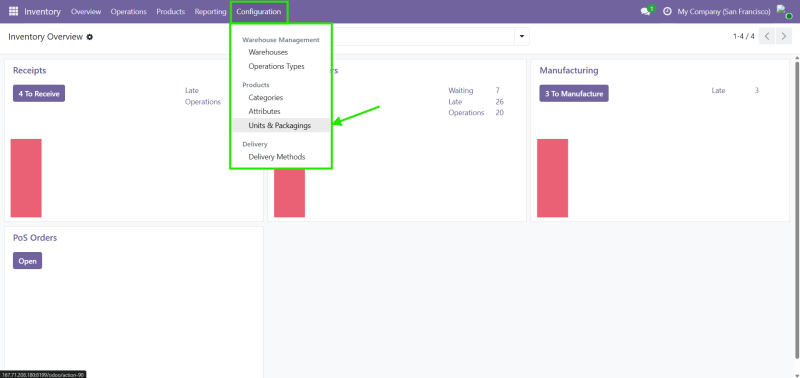Screen dimensions: 800x378
Task: Click the Waiting 7 count
Action: (x=497, y=90)
